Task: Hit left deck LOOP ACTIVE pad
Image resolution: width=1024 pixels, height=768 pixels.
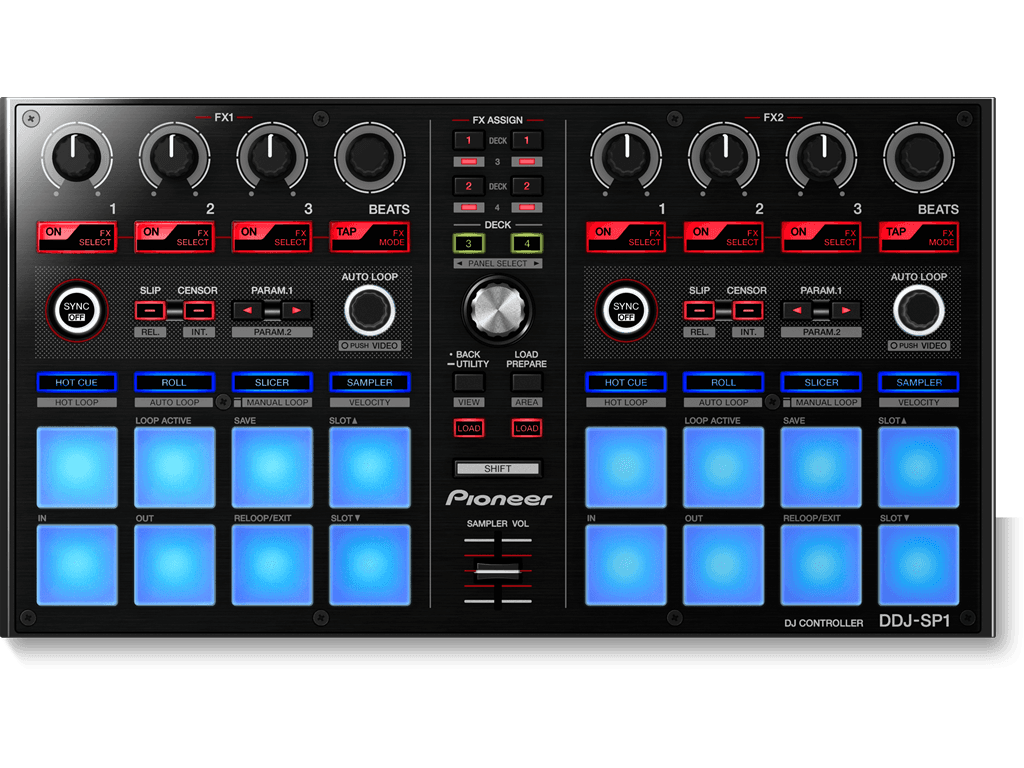Action: coord(174,467)
